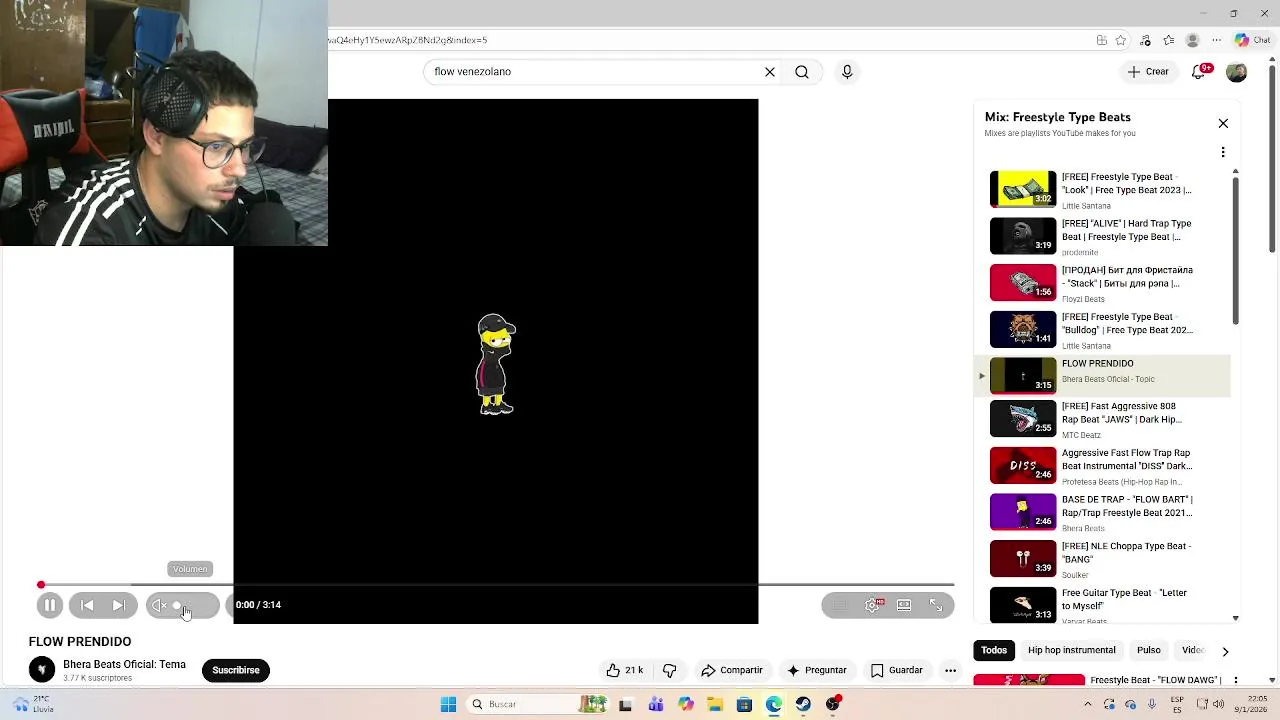Pause the video with the pause button
The height and width of the screenshot is (720, 1280).
[49, 605]
